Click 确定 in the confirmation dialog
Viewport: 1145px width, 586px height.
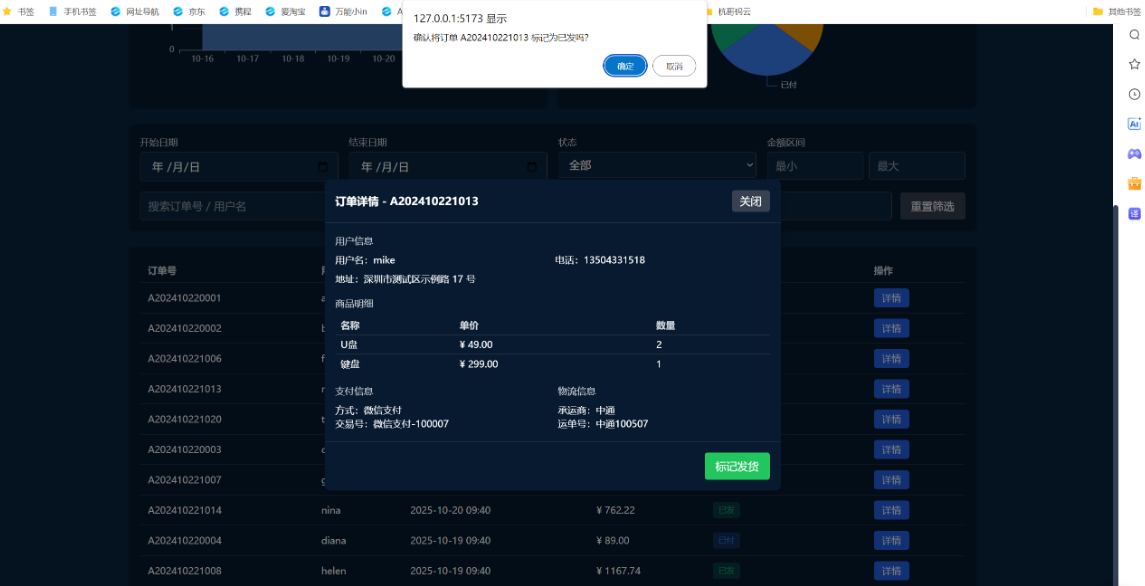(x=625, y=66)
